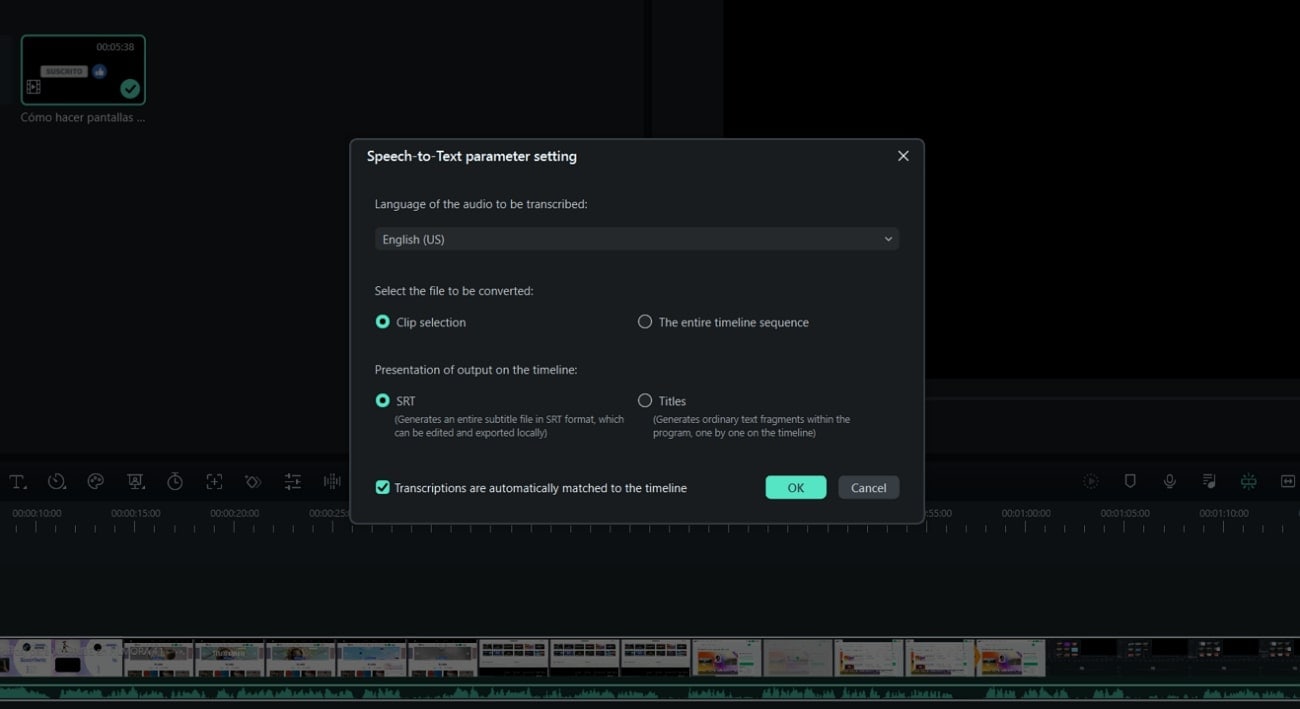
Task: Click the Titles description about text fragments
Action: (x=751, y=426)
